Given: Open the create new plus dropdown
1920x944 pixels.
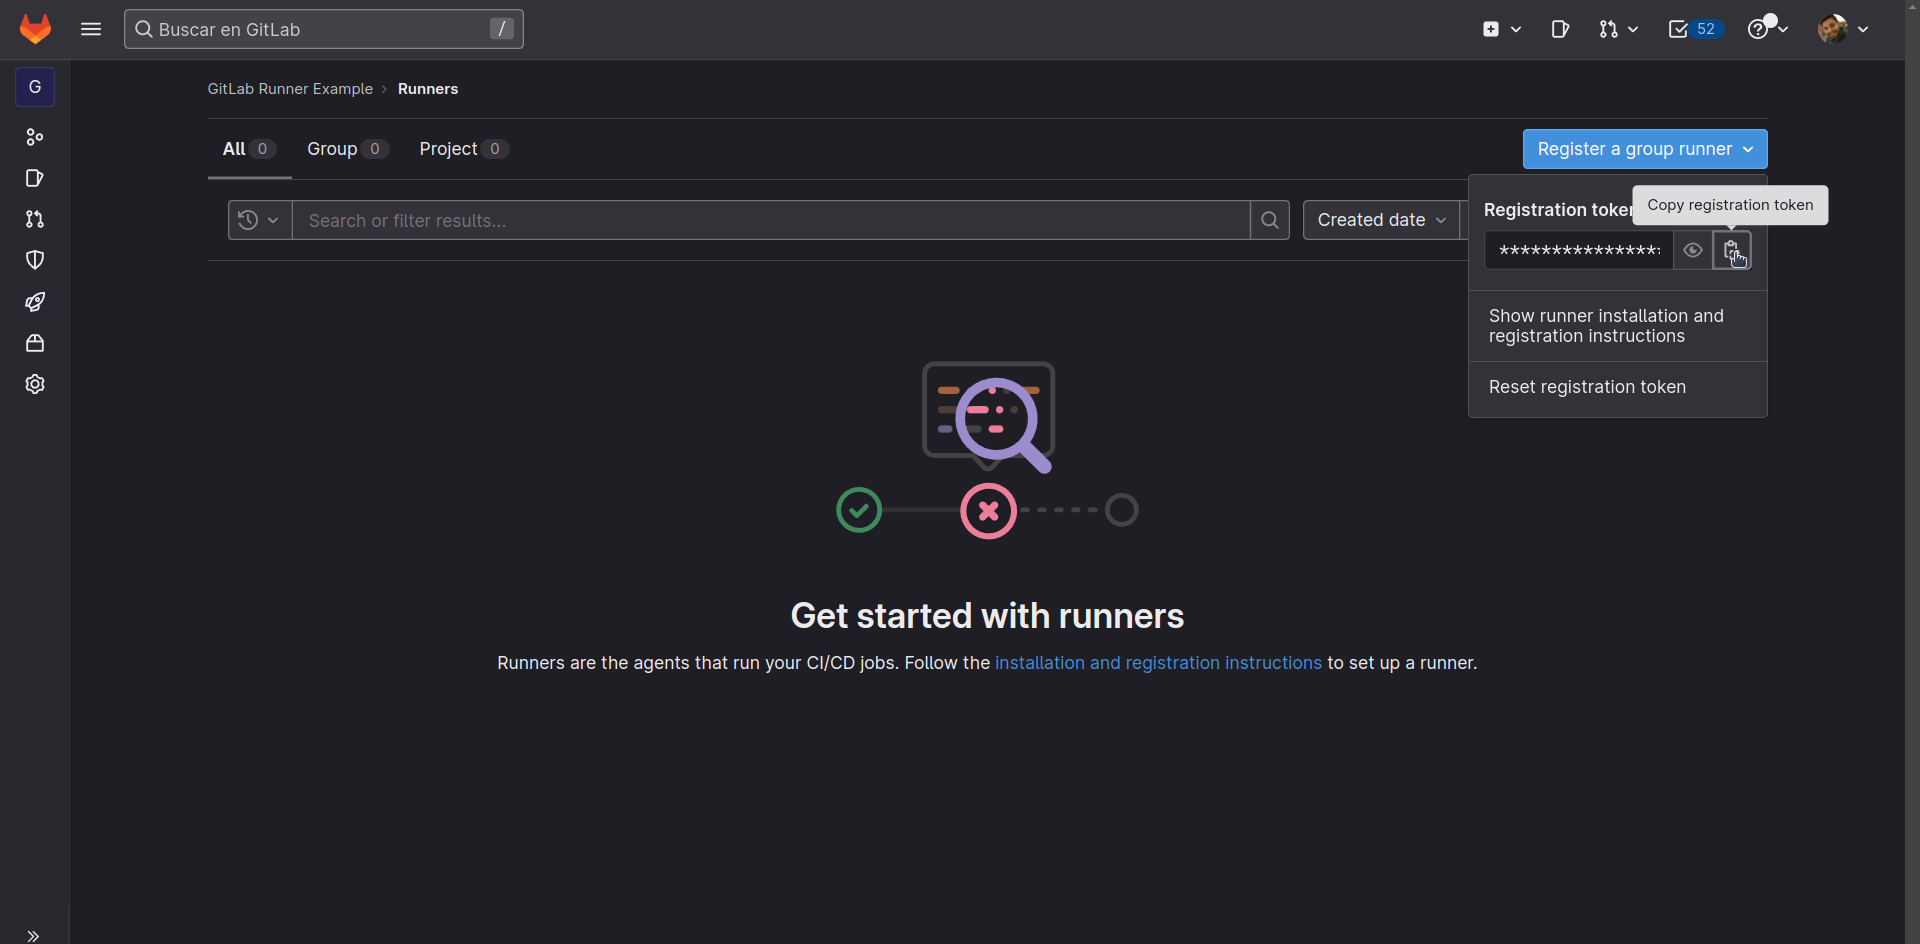Looking at the screenshot, I should (1501, 29).
